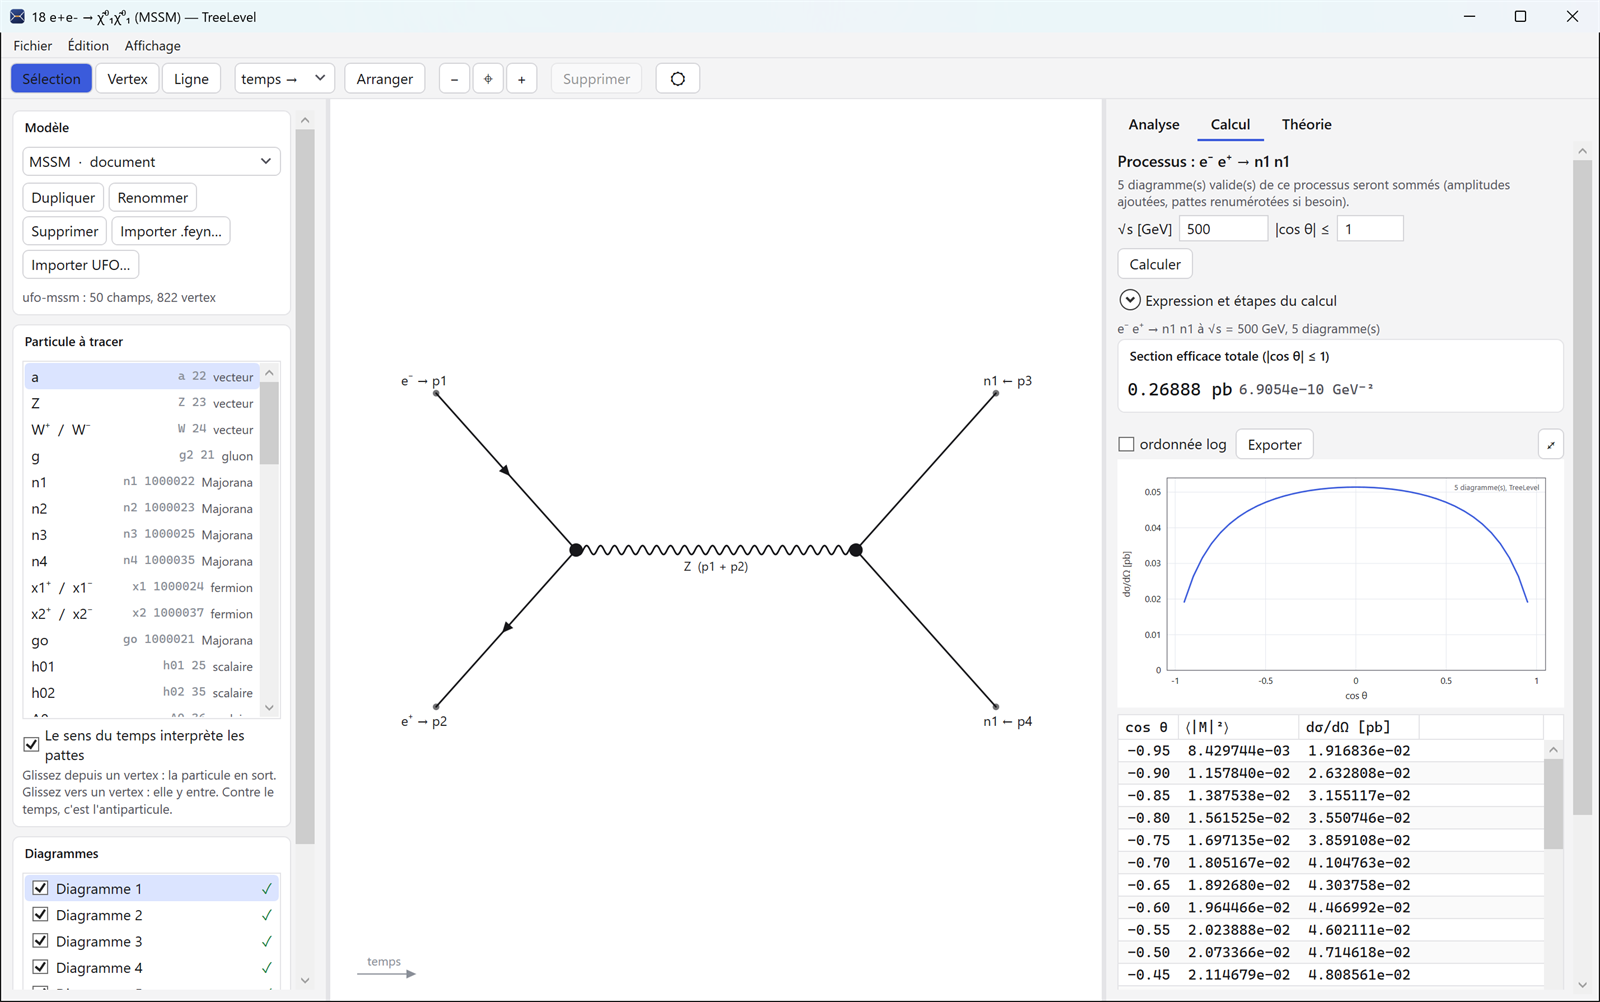Click the √s [GeV] input field

pos(1223,229)
